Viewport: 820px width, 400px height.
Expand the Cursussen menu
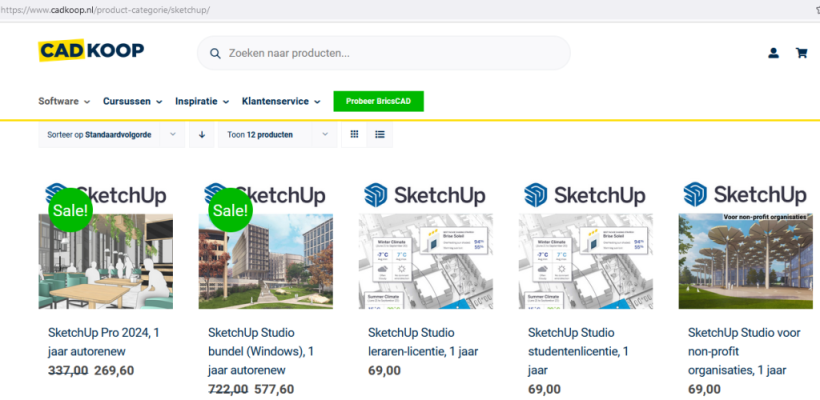(x=132, y=101)
